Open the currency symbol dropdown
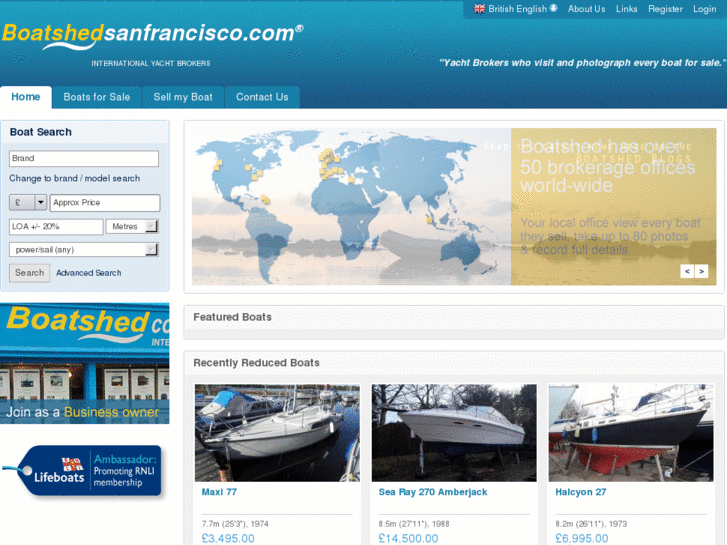Image resolution: width=727 pixels, height=545 pixels. (28, 202)
